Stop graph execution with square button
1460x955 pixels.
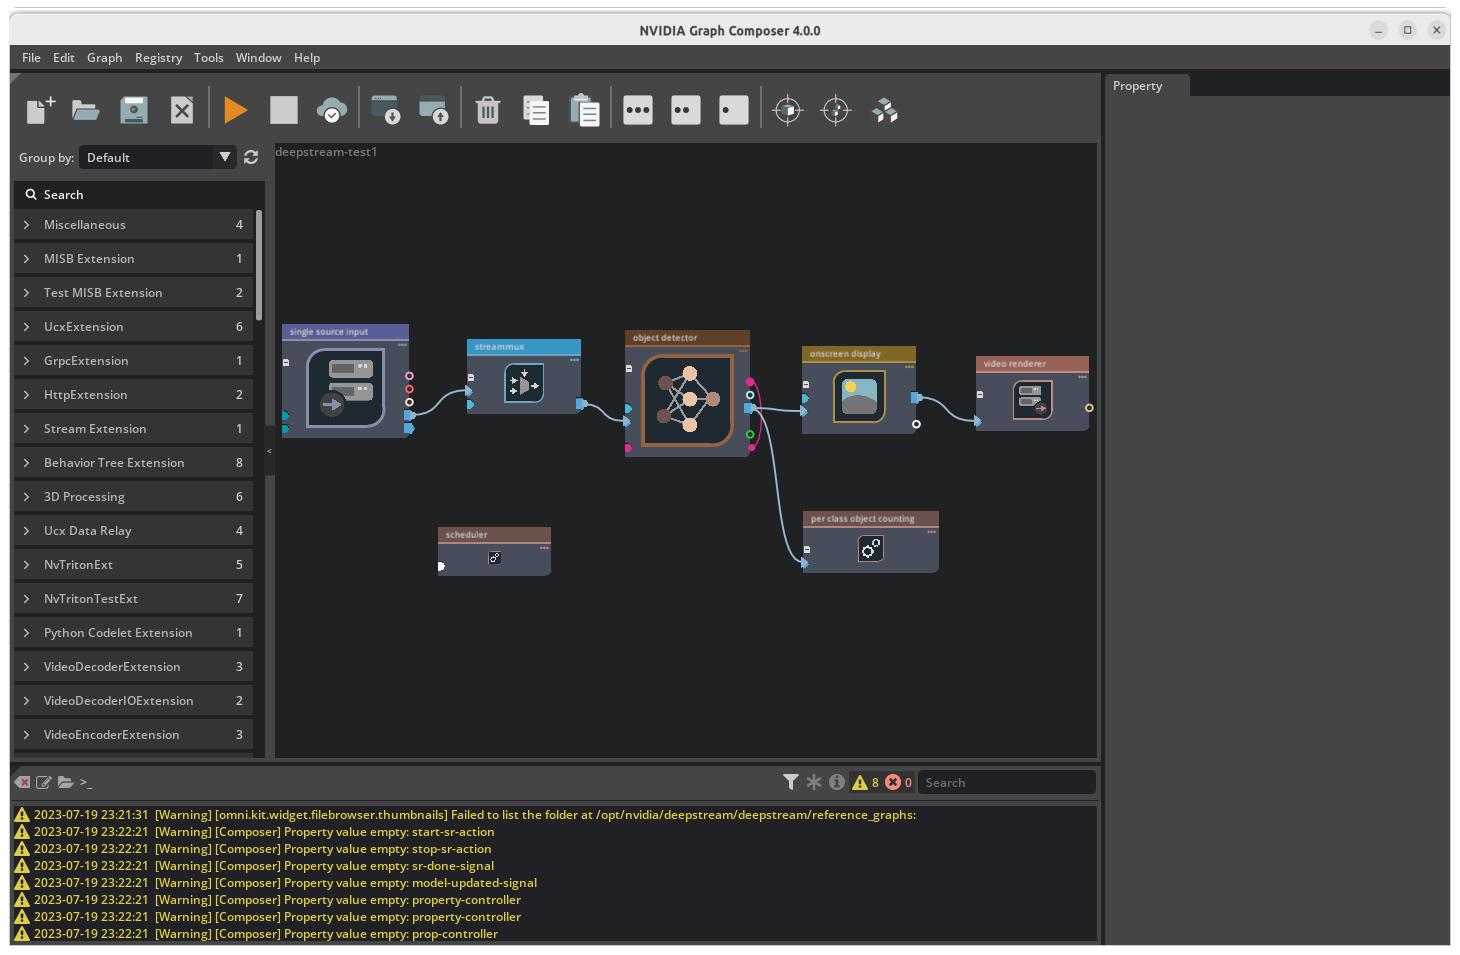coord(284,110)
